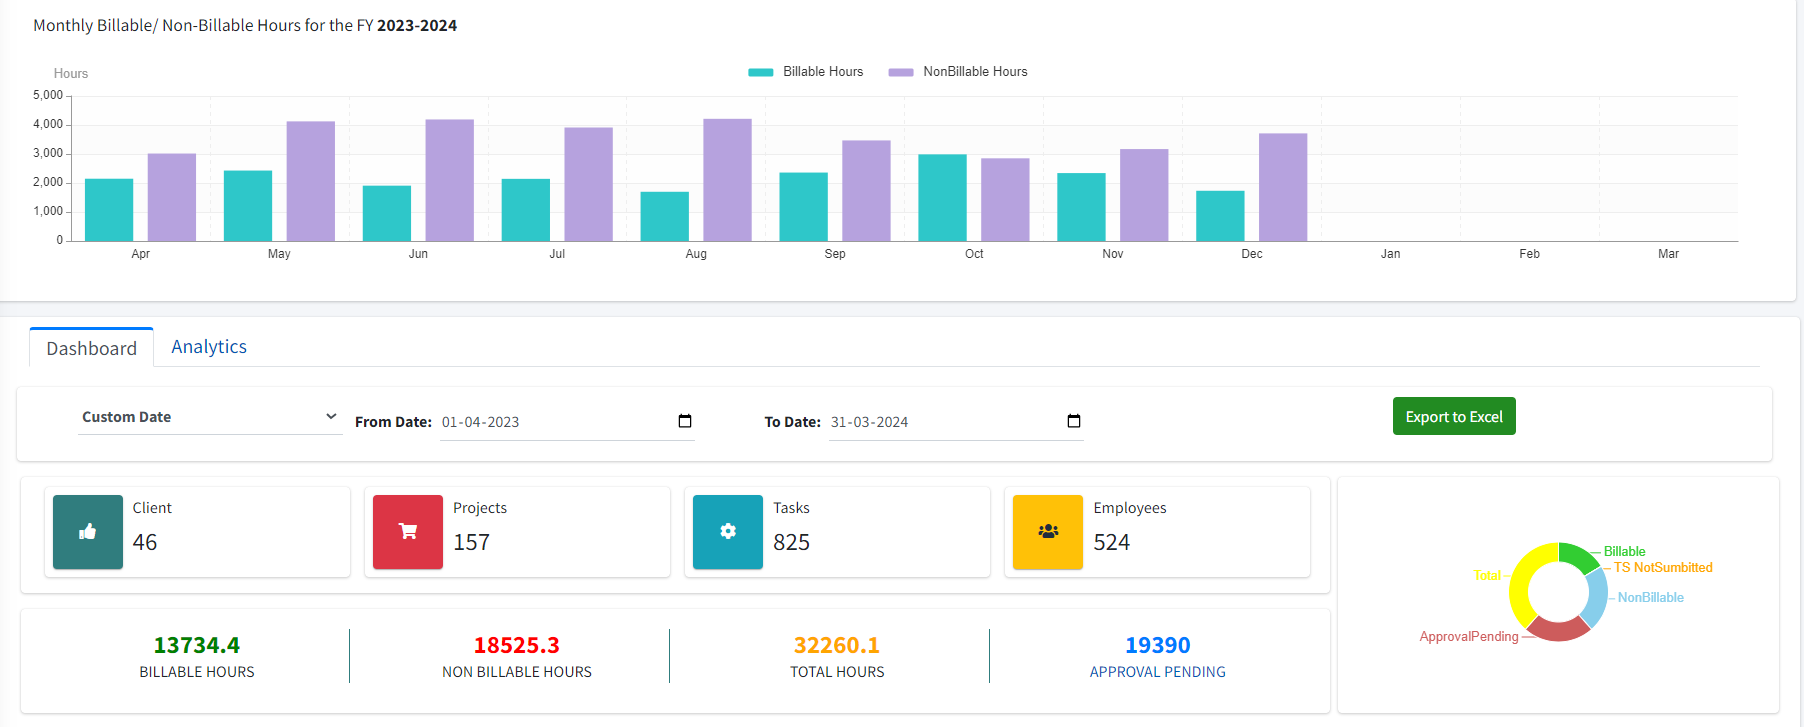Click the Sep non-billable hours bar

click(x=866, y=191)
